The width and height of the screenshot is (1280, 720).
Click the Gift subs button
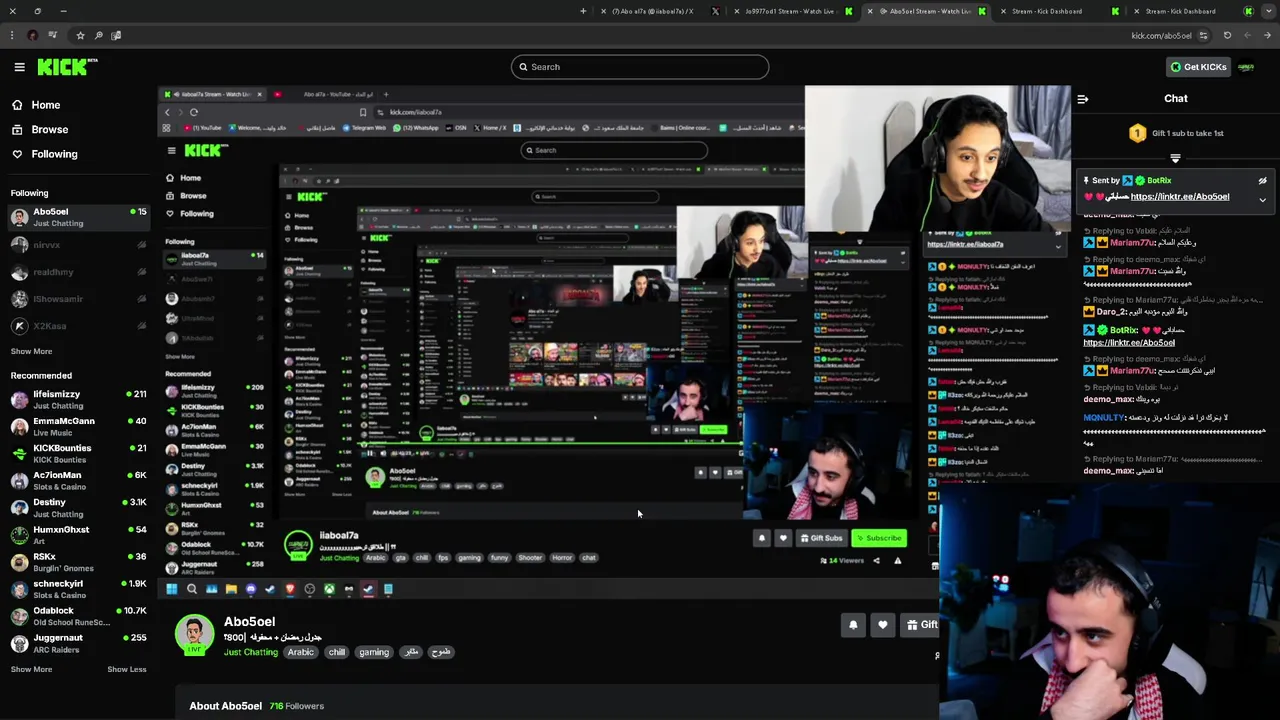[921, 625]
